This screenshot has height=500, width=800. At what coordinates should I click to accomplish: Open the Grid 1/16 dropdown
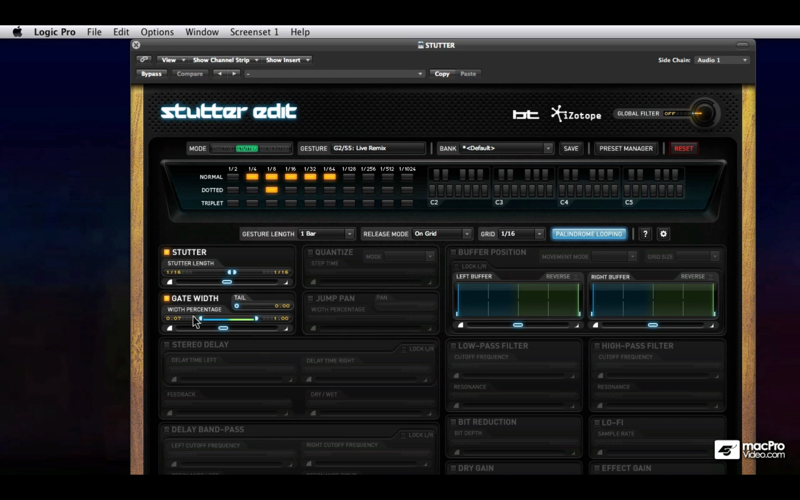(521, 234)
